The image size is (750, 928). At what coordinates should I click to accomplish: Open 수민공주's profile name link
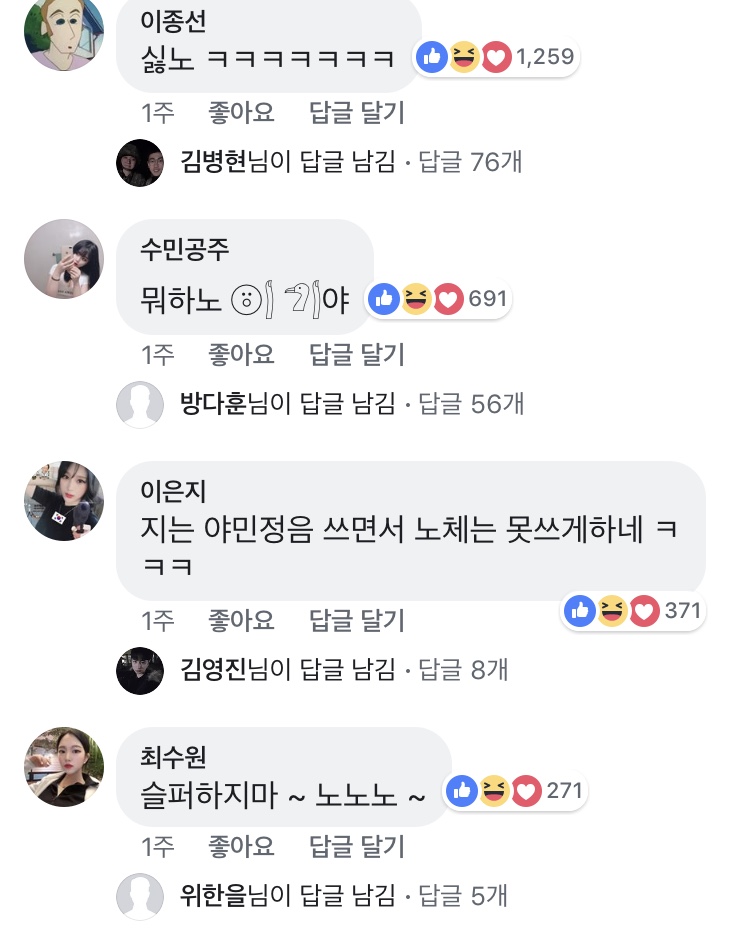pos(186,248)
